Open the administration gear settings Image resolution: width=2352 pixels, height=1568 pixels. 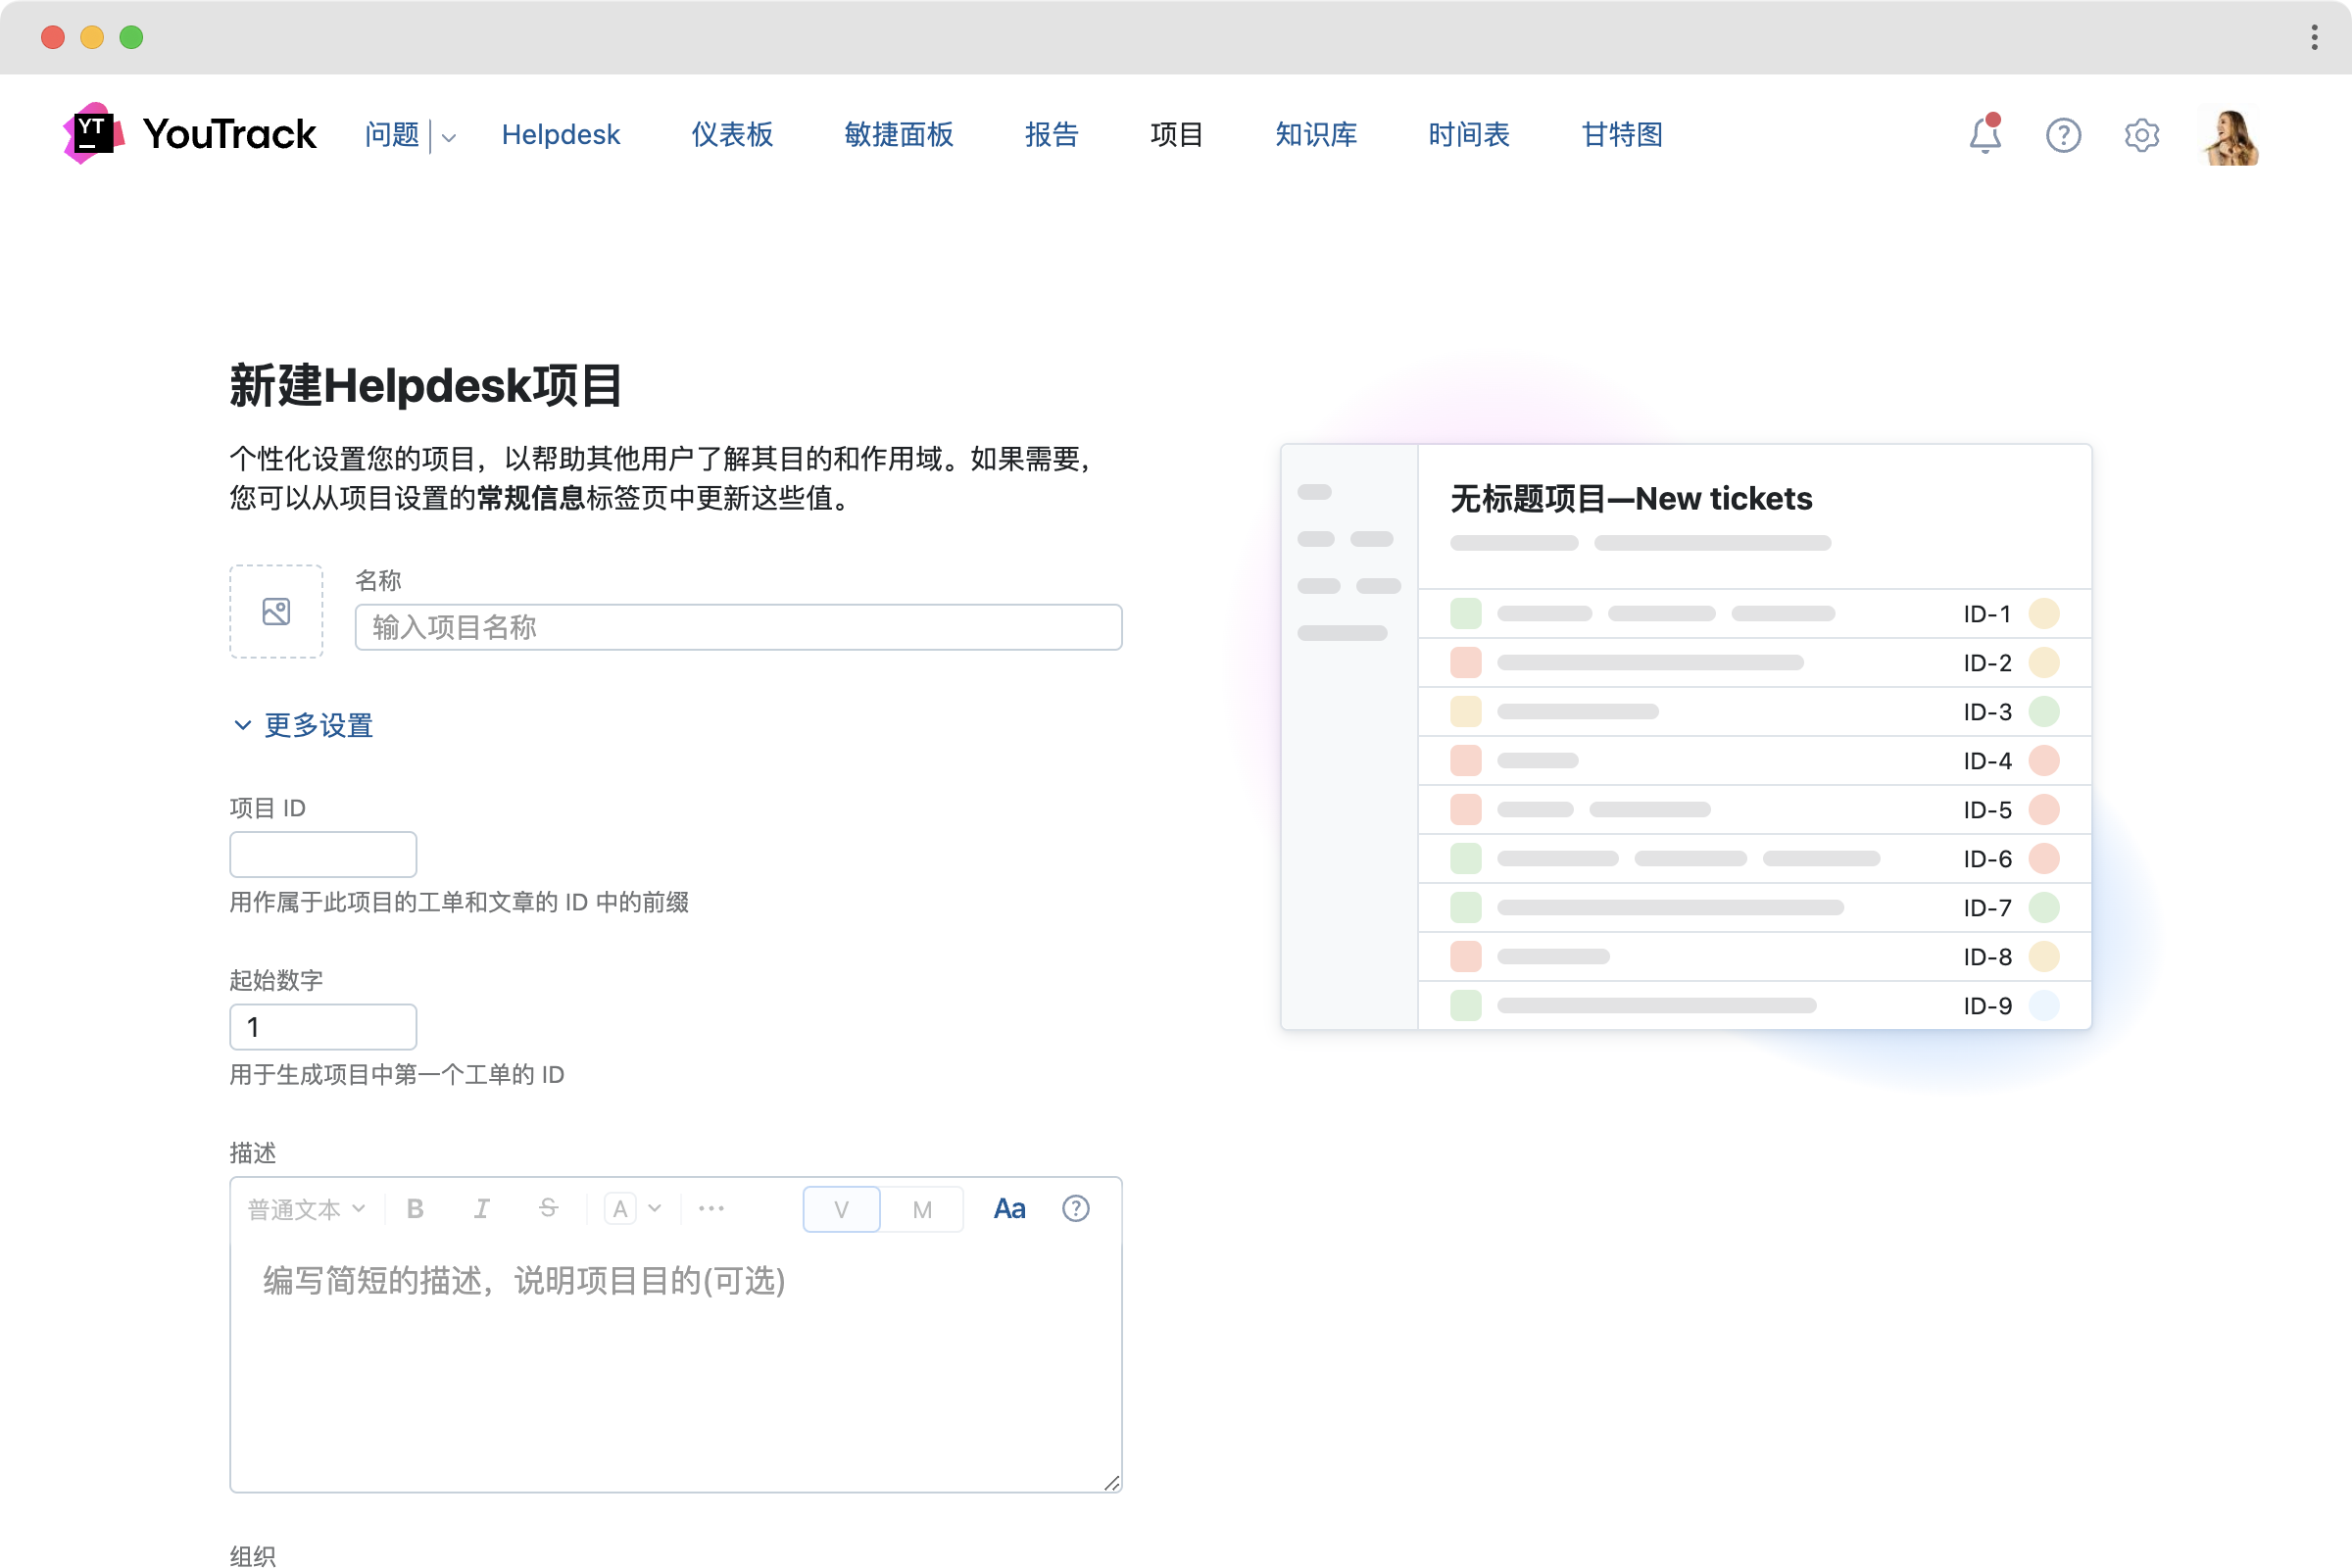[2141, 135]
